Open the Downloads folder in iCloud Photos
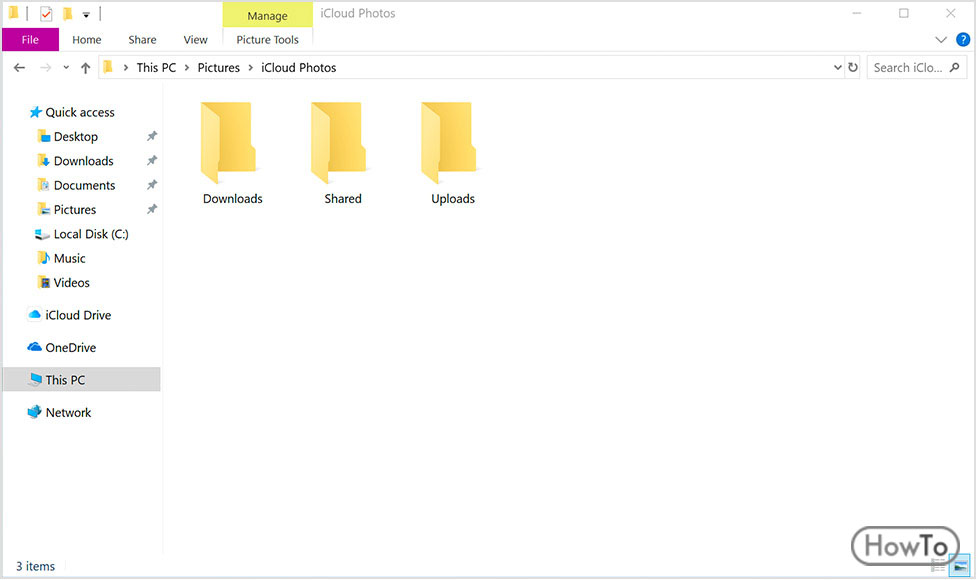 coord(232,154)
